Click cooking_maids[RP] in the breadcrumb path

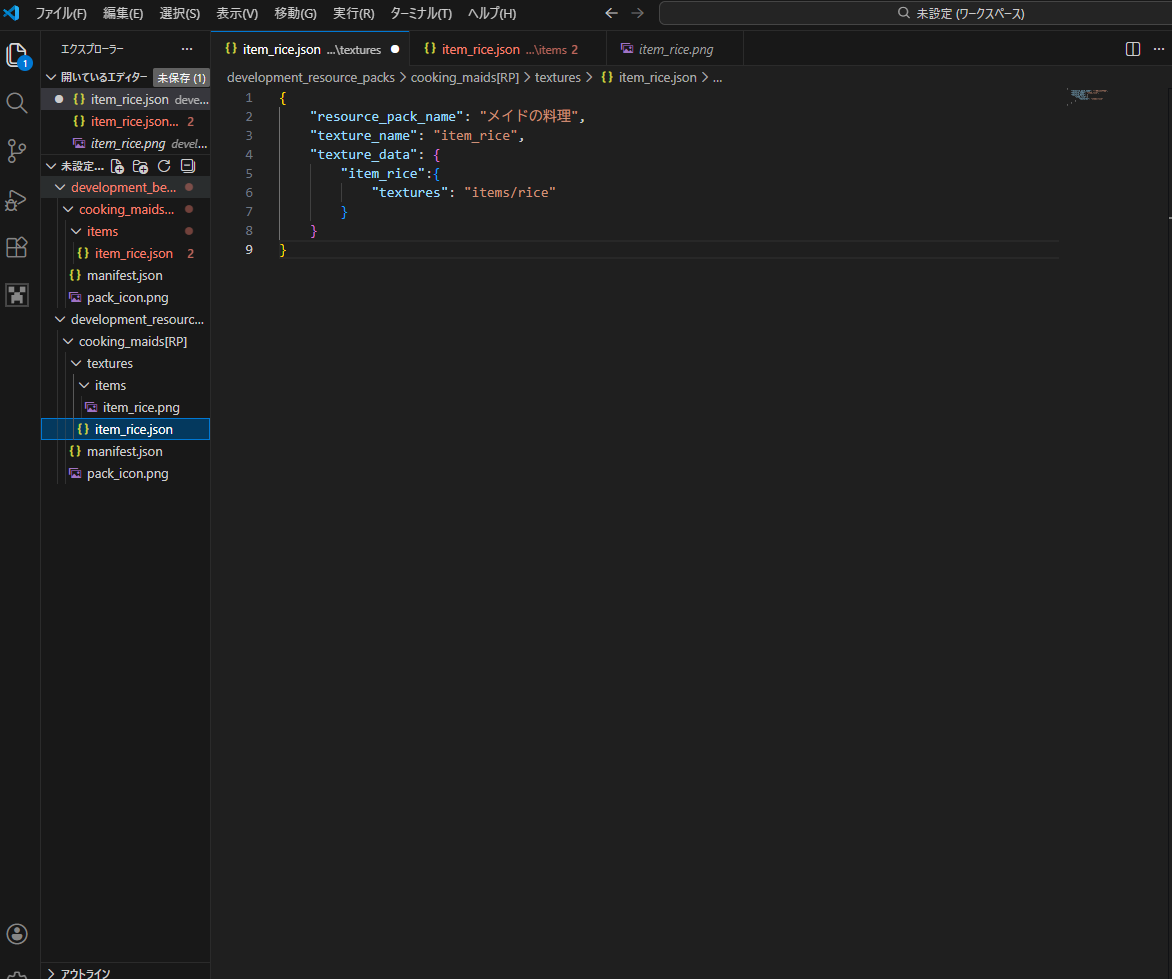463,77
